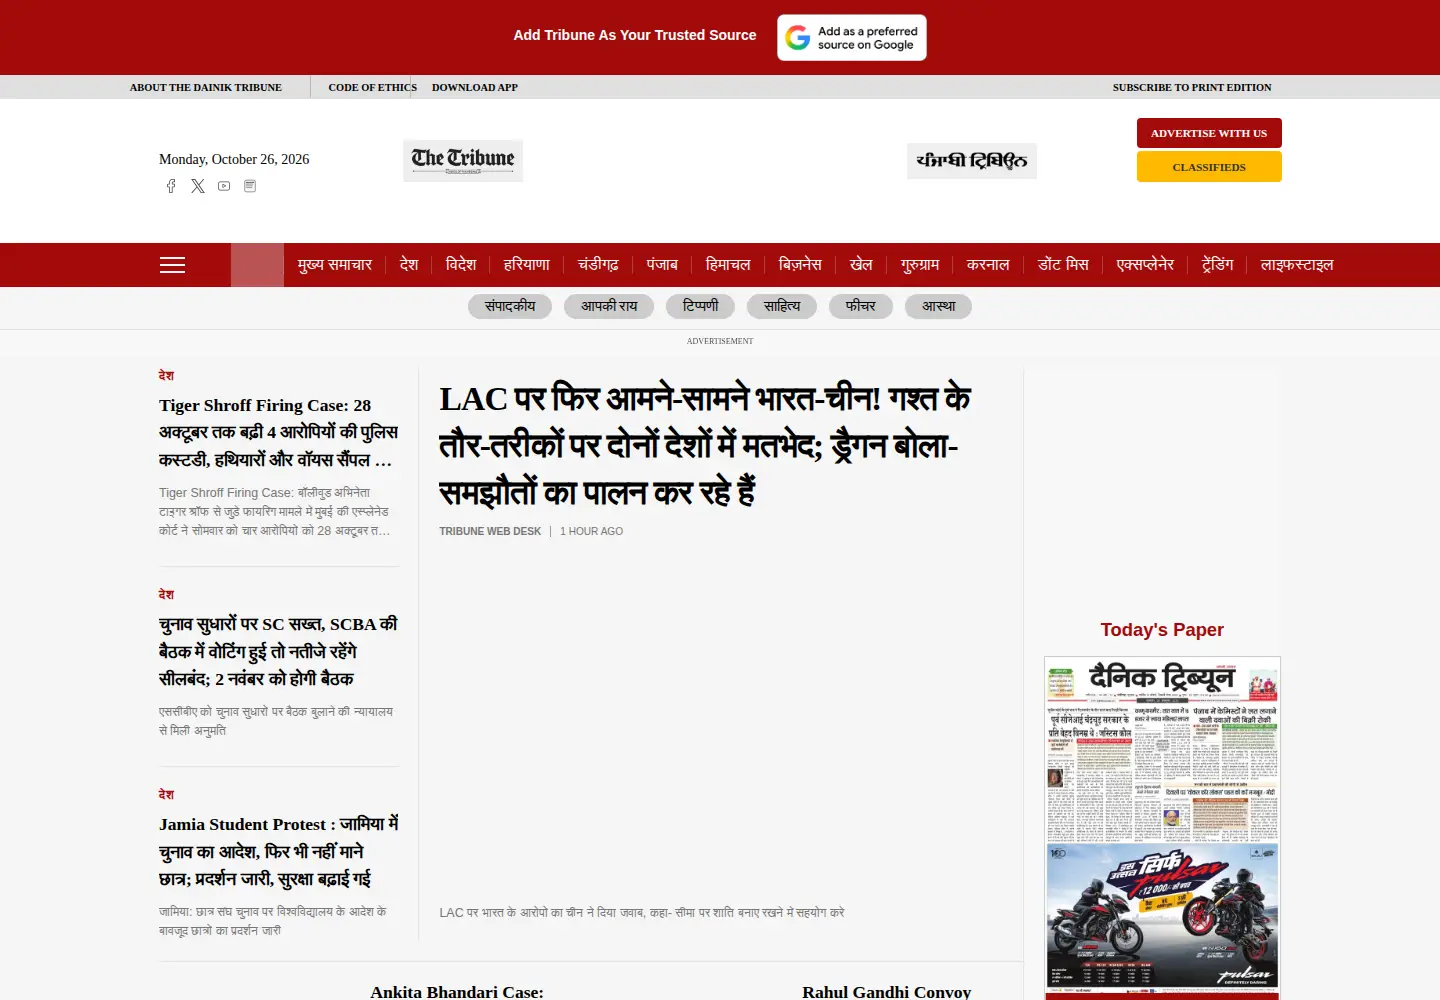Select the संपादकीय pill tab
This screenshot has height=1000, width=1440.
click(510, 307)
